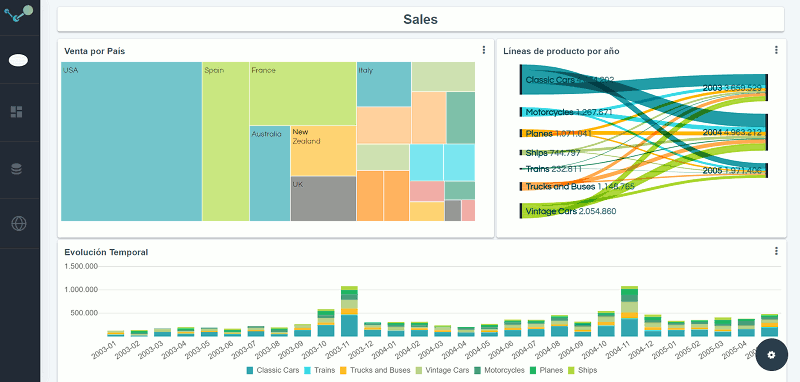Open the database stack icon in sidebar

[16, 169]
